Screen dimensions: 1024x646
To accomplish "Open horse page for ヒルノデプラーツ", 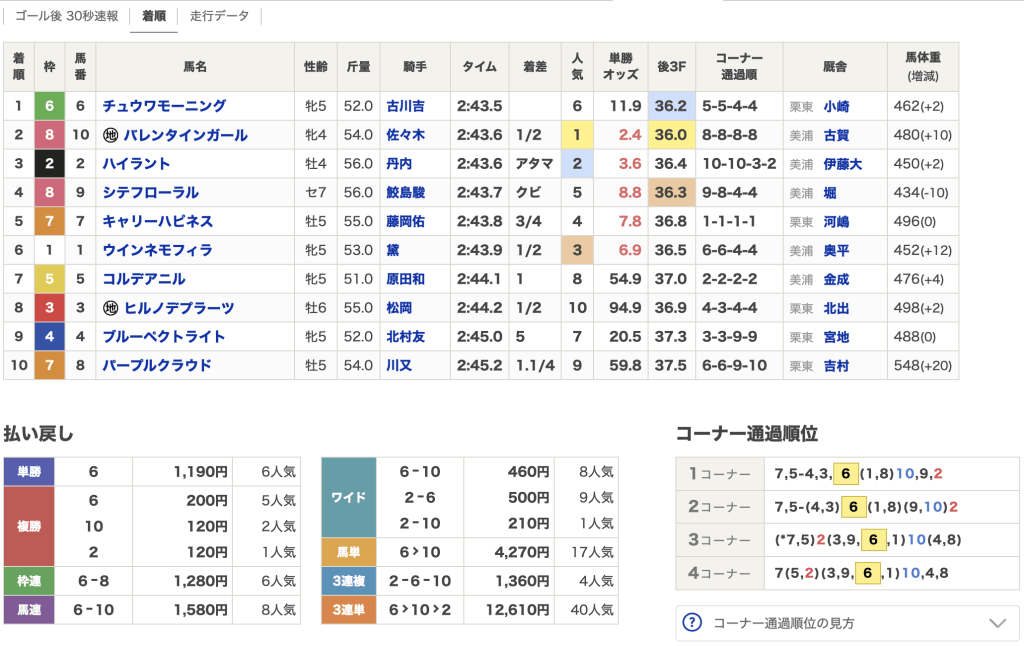I will click(180, 308).
